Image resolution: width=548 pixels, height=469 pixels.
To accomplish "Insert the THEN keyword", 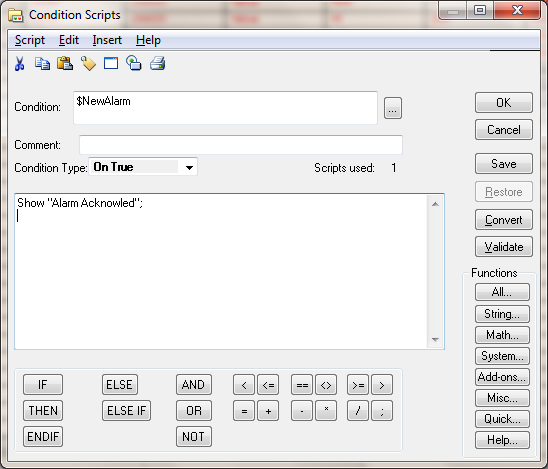I will [x=43, y=411].
